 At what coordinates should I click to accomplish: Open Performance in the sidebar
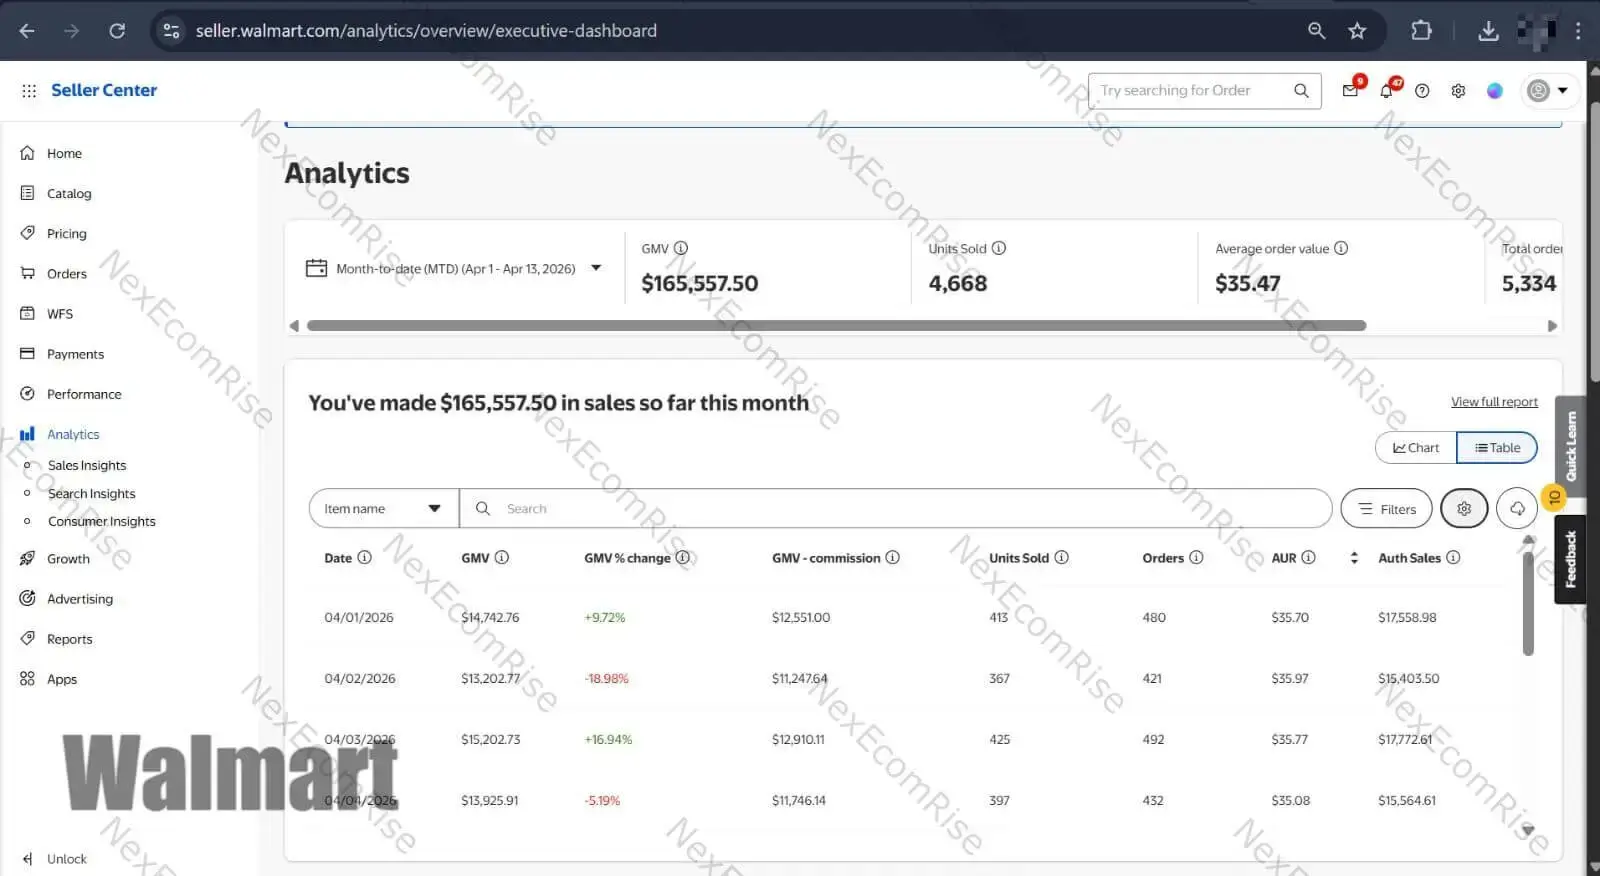pyautogui.click(x=84, y=394)
